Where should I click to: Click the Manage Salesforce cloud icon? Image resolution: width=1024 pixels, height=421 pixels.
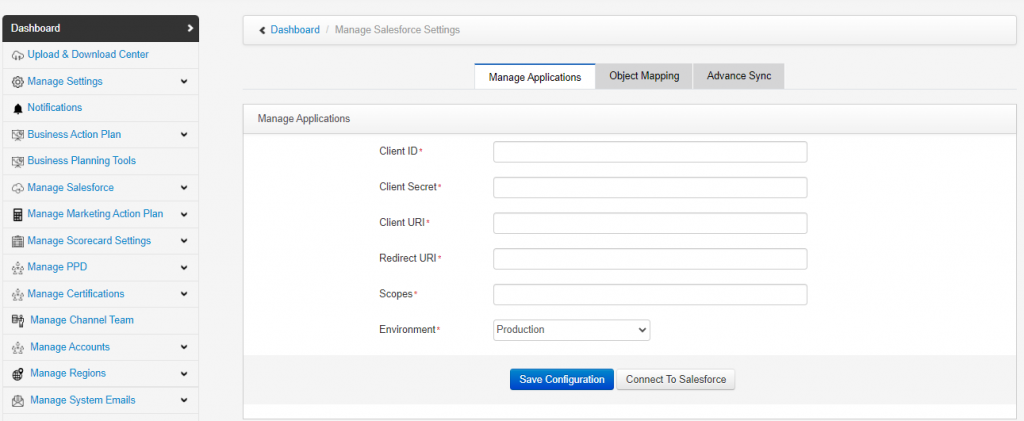coord(18,188)
